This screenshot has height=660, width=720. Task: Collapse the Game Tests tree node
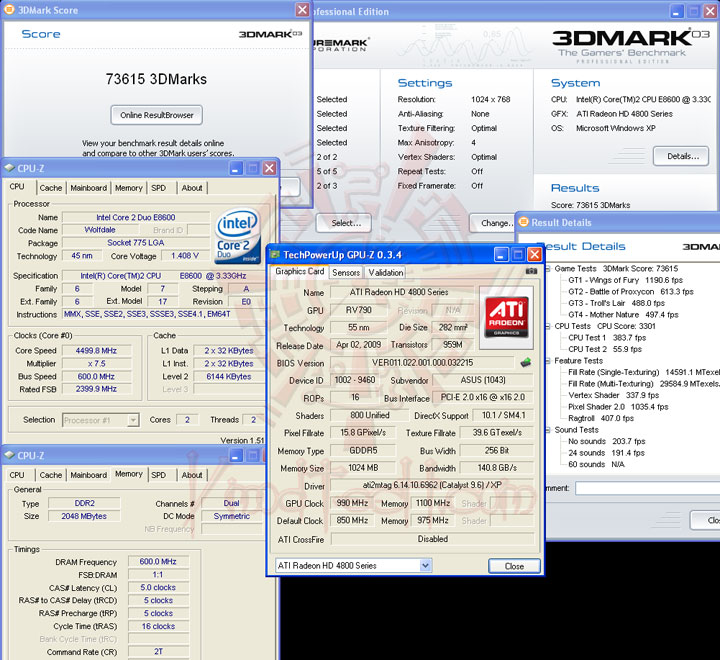548,269
